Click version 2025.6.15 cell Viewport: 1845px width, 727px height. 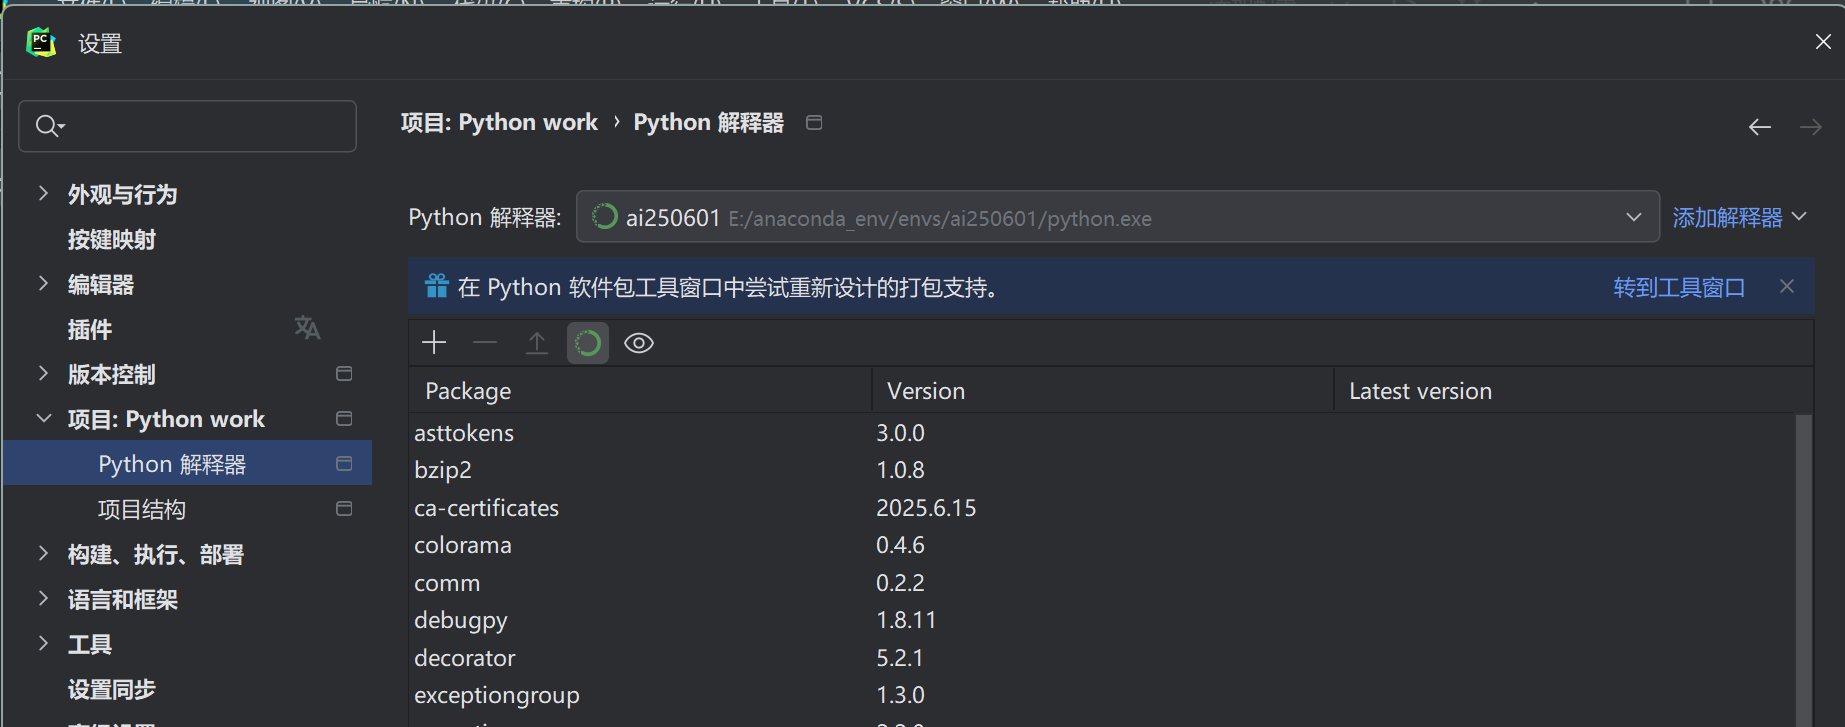926,508
